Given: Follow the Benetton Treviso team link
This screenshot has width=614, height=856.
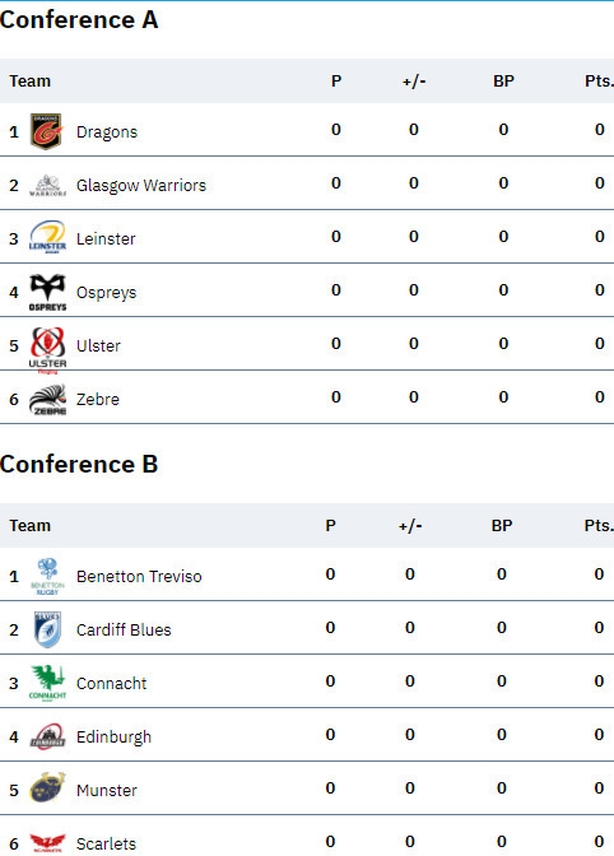Looking at the screenshot, I should click(x=139, y=576).
